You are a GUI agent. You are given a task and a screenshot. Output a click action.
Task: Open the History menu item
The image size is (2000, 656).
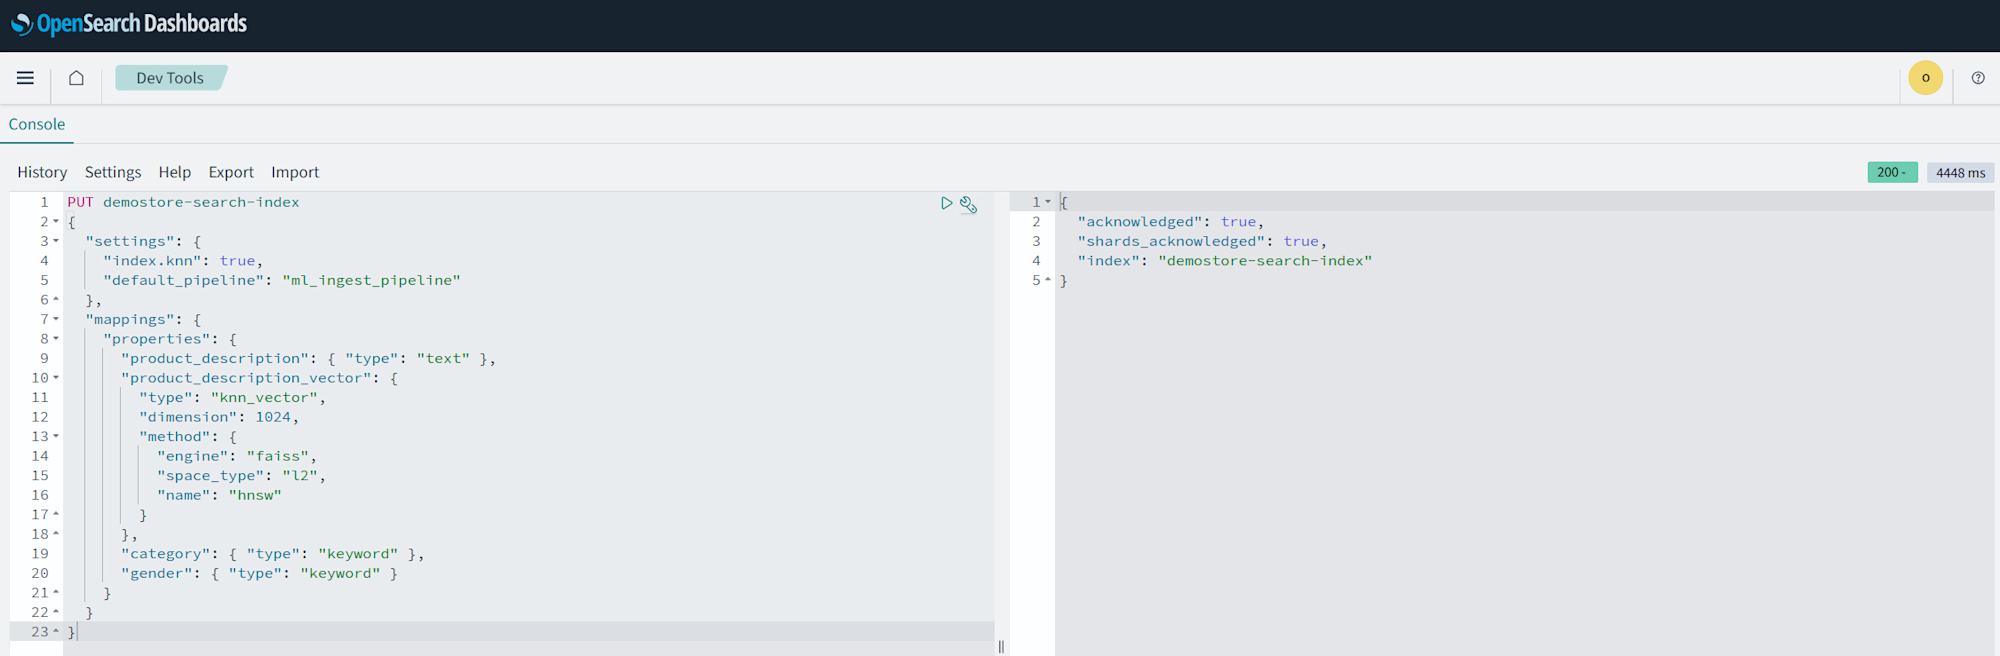[42, 172]
